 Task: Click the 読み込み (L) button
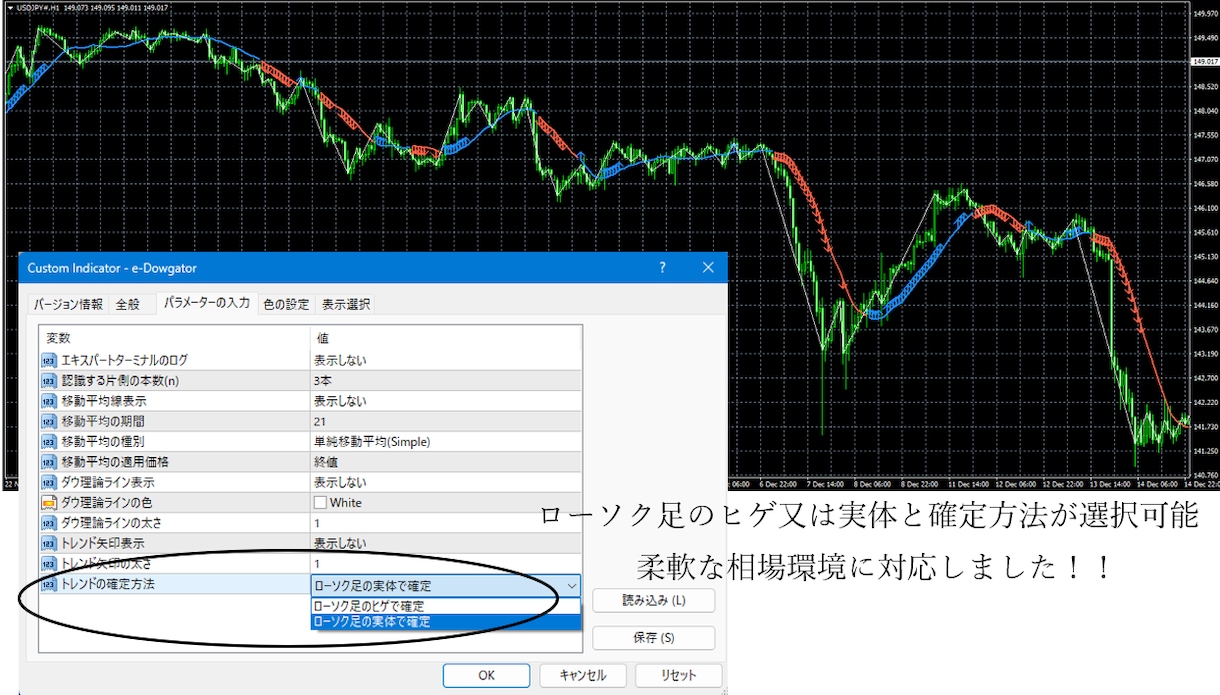pos(654,600)
